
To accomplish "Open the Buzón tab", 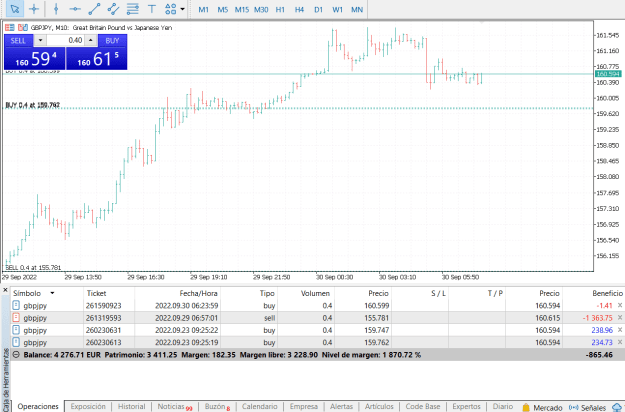I will click(x=217, y=406).
